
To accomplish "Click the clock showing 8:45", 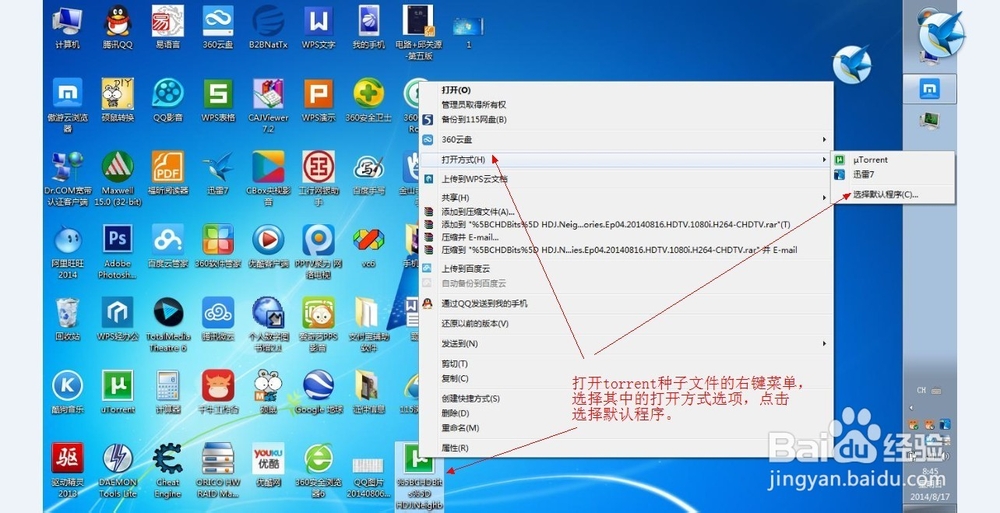I will click(929, 471).
